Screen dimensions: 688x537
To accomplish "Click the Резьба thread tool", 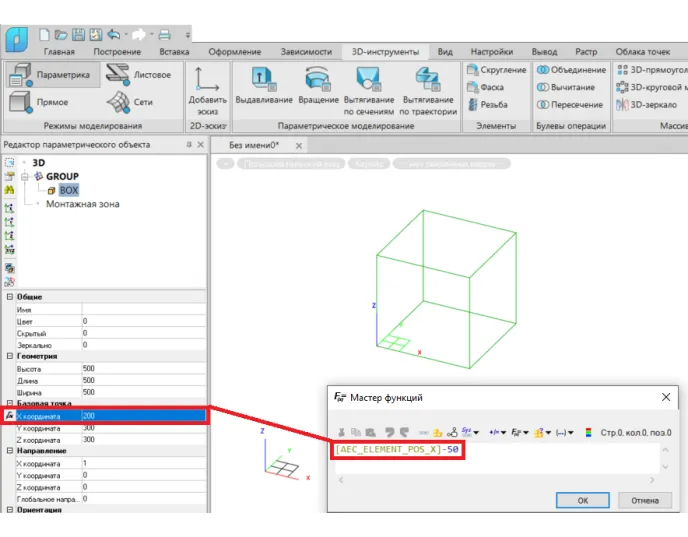I will (x=487, y=105).
